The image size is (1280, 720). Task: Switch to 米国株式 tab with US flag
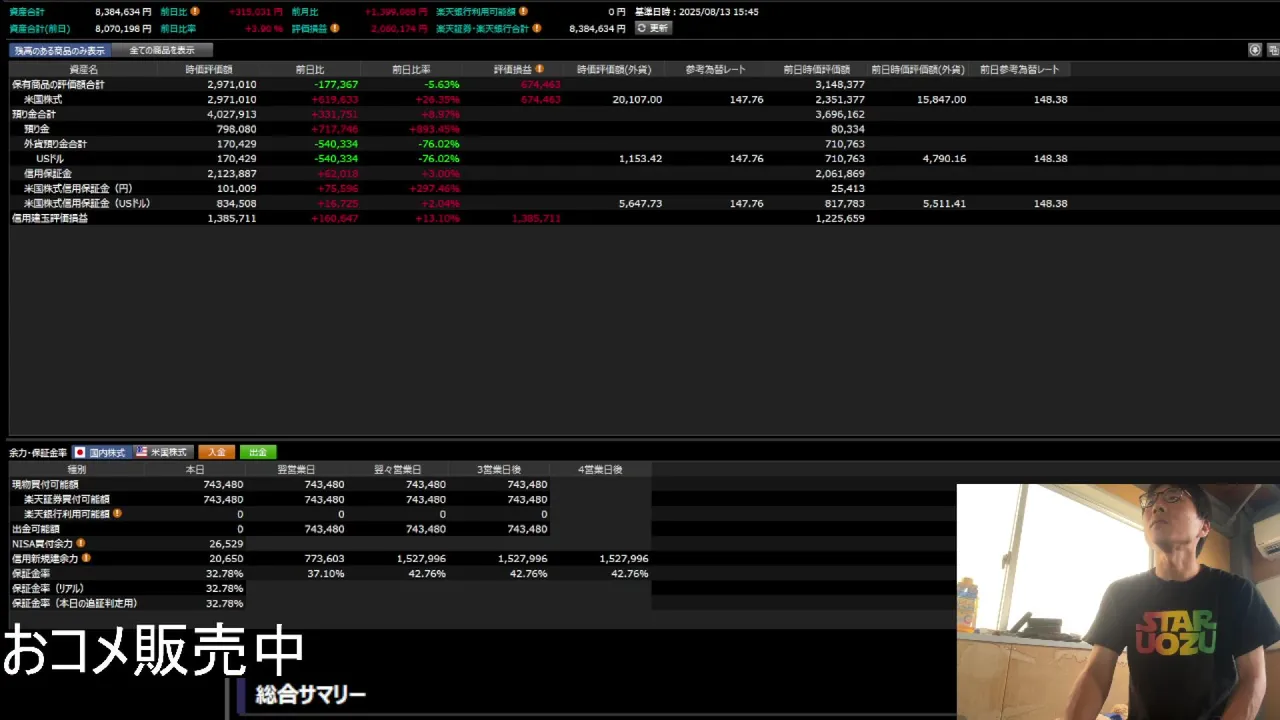coord(162,452)
